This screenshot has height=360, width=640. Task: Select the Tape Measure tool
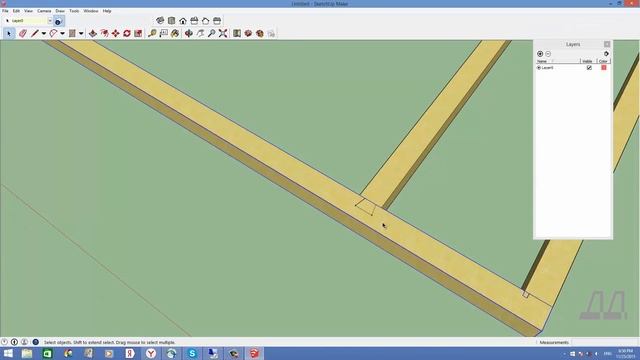click(152, 33)
